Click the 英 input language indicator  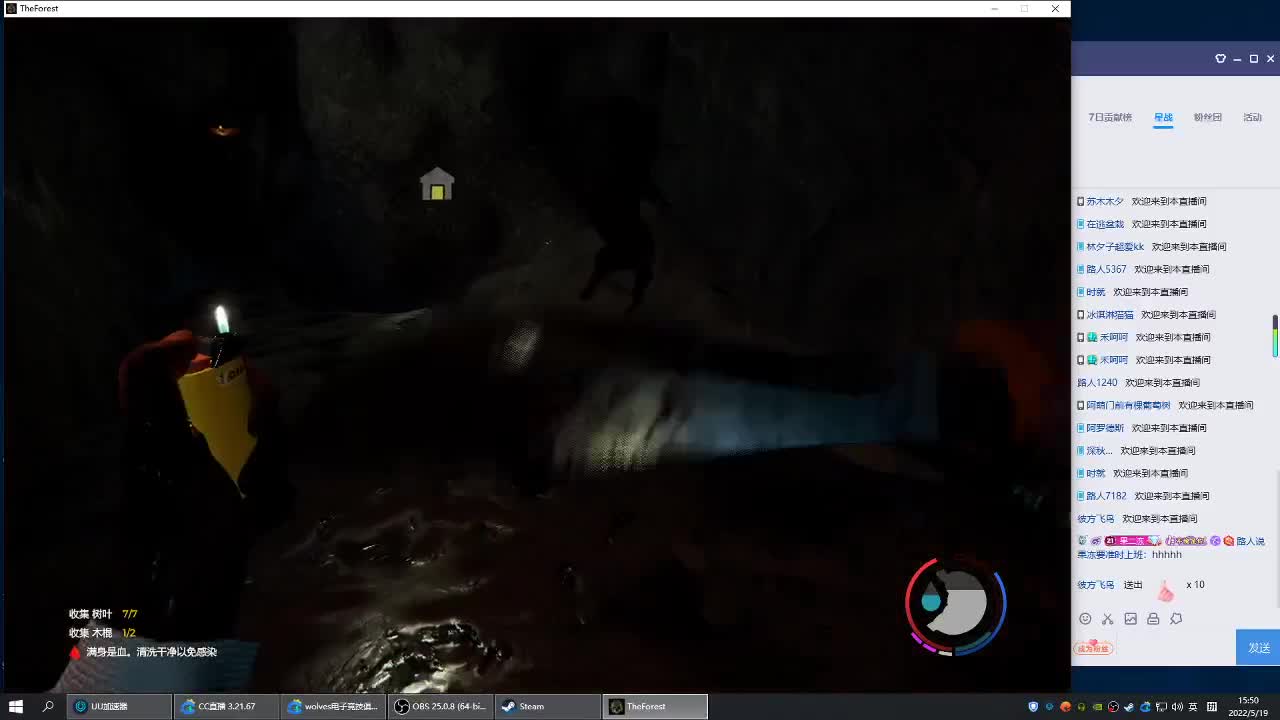(x=1194, y=707)
